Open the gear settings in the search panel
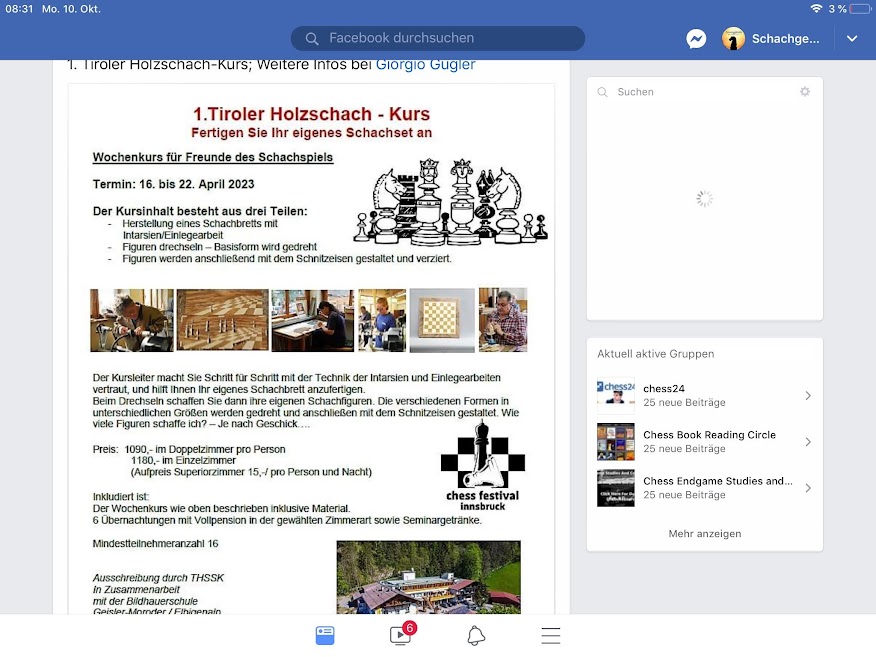This screenshot has width=876, height=657. click(804, 92)
